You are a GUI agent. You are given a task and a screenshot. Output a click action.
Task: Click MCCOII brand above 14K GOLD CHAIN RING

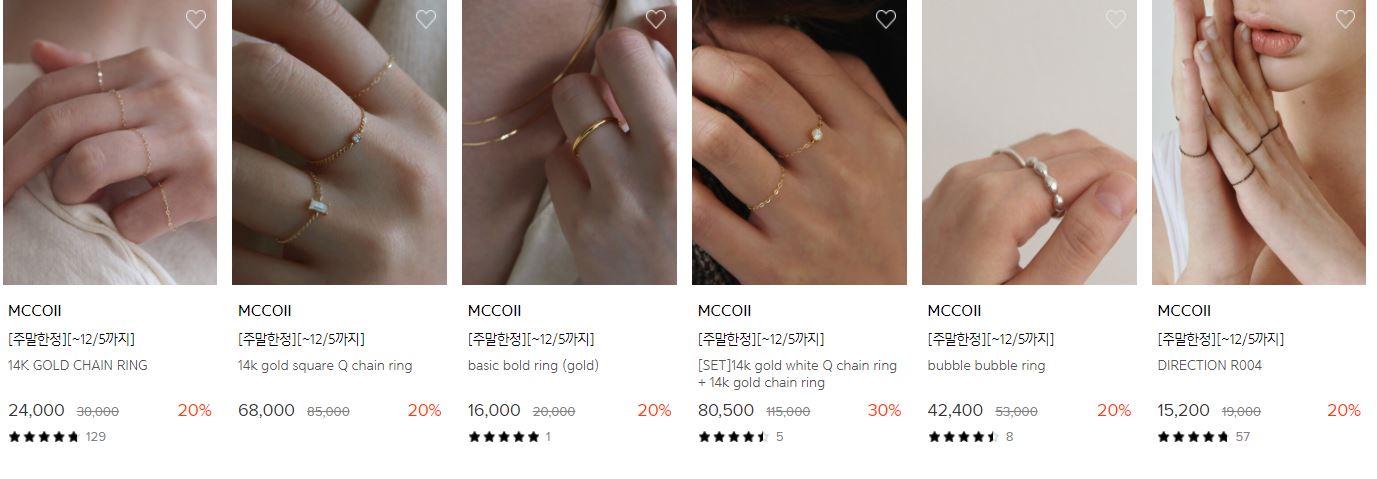(34, 311)
